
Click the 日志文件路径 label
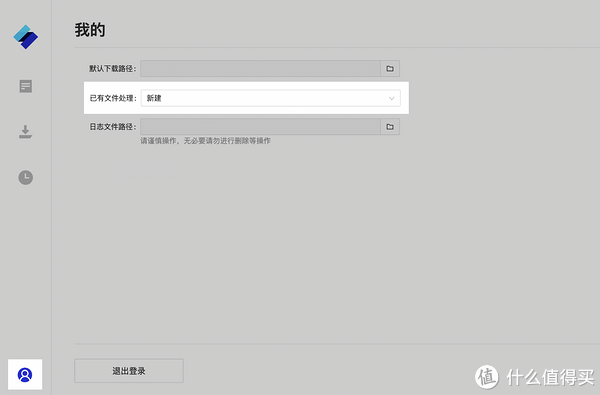point(113,127)
